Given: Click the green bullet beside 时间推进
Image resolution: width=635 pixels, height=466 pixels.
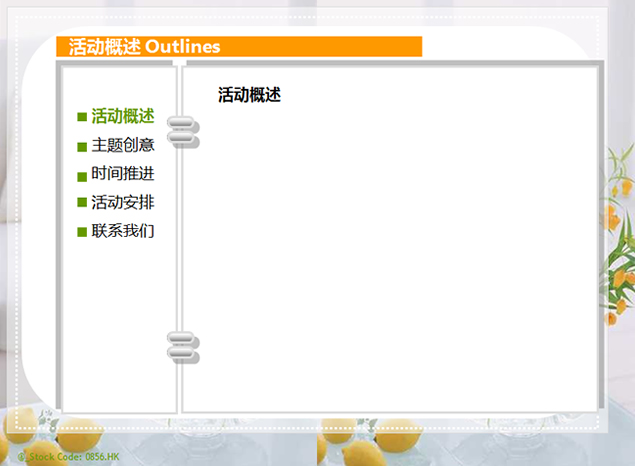Looking at the screenshot, I should [82, 175].
